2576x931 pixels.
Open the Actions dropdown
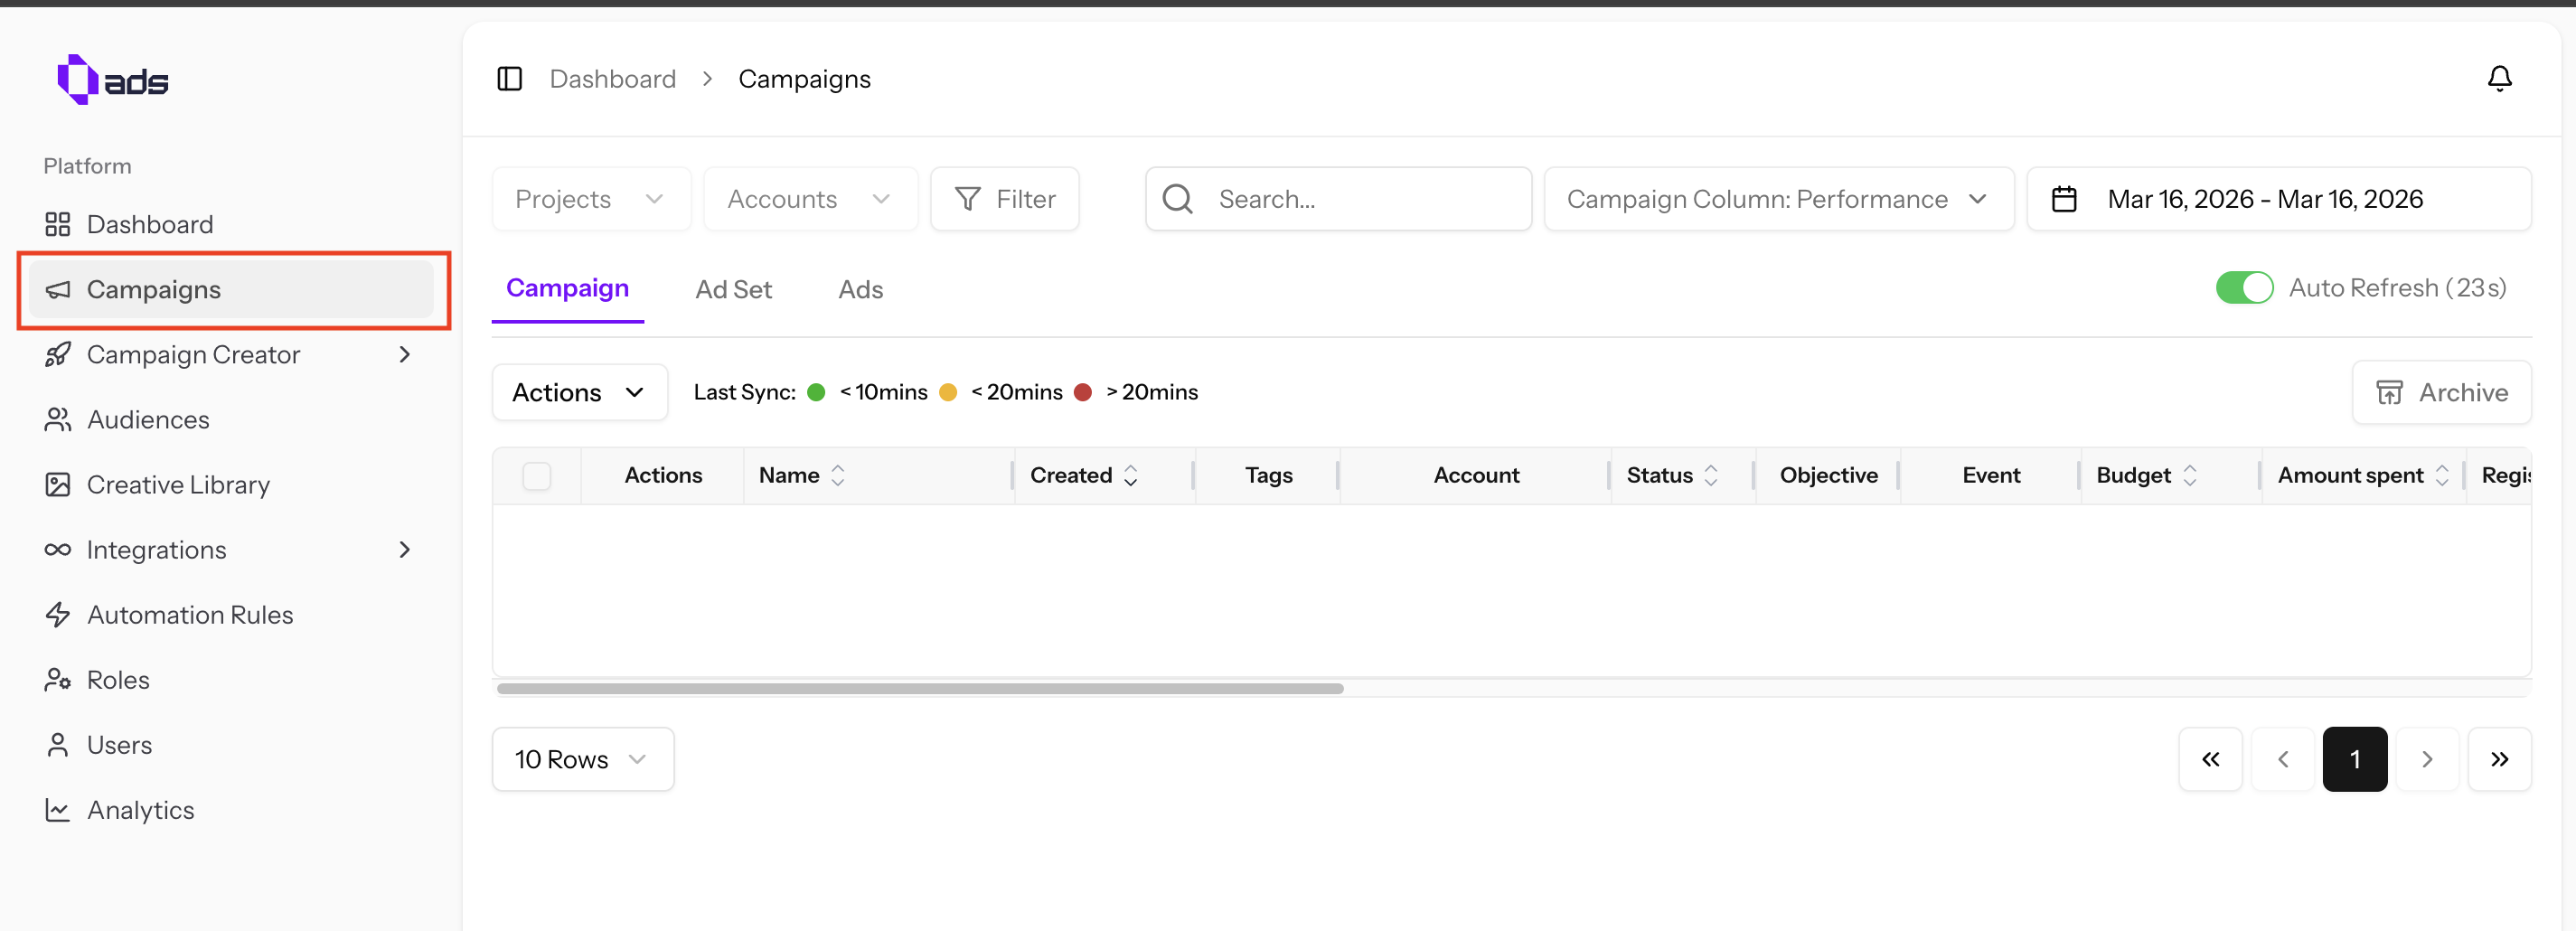(x=579, y=392)
